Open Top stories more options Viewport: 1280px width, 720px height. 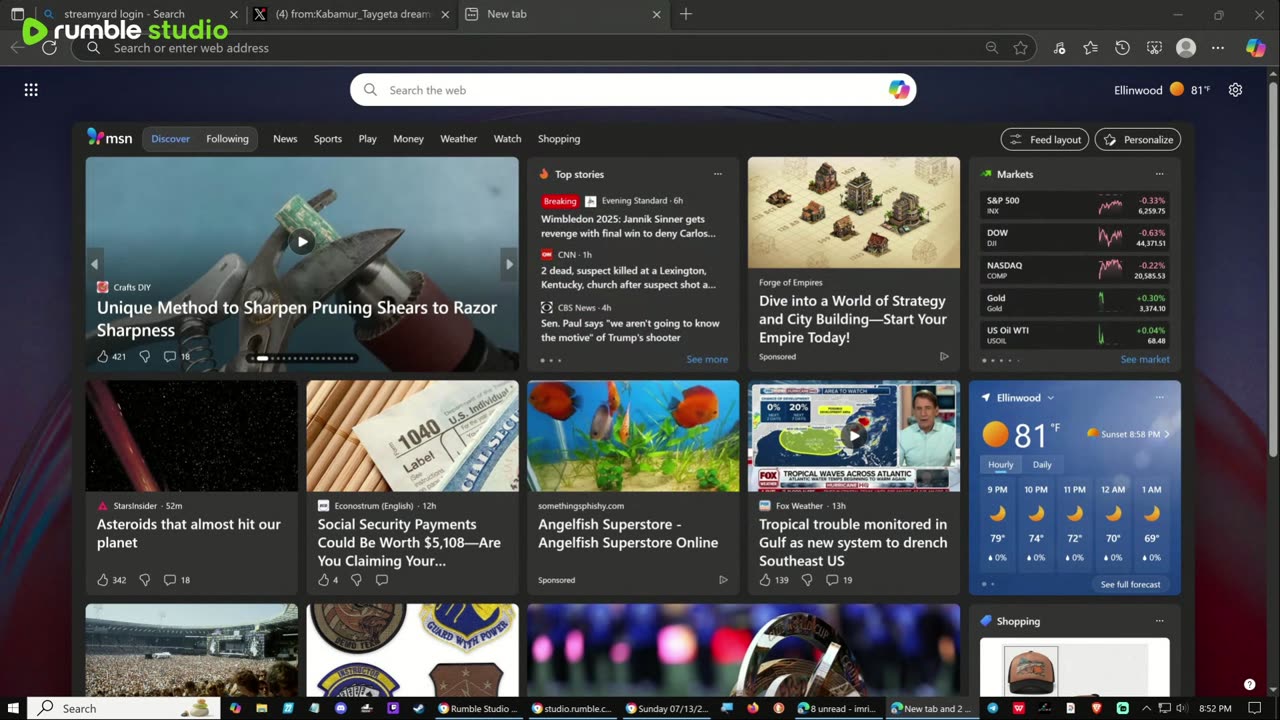click(717, 174)
